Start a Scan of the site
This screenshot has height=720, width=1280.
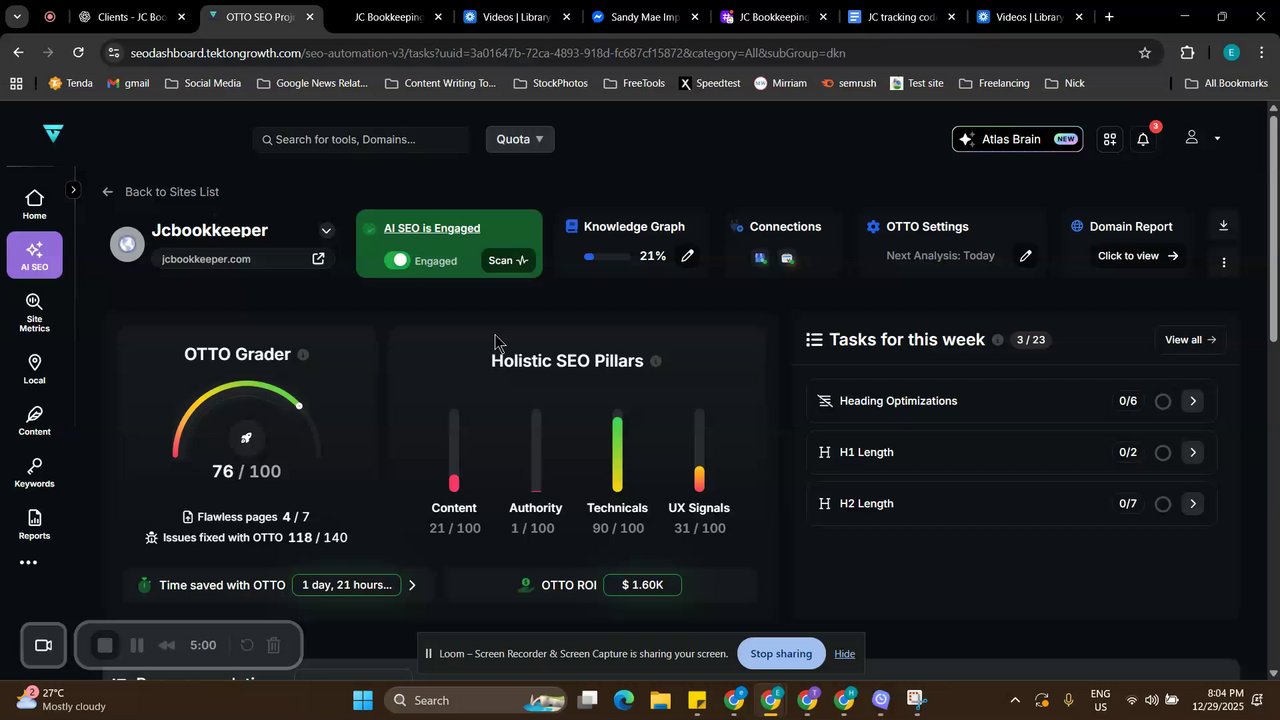(x=508, y=260)
